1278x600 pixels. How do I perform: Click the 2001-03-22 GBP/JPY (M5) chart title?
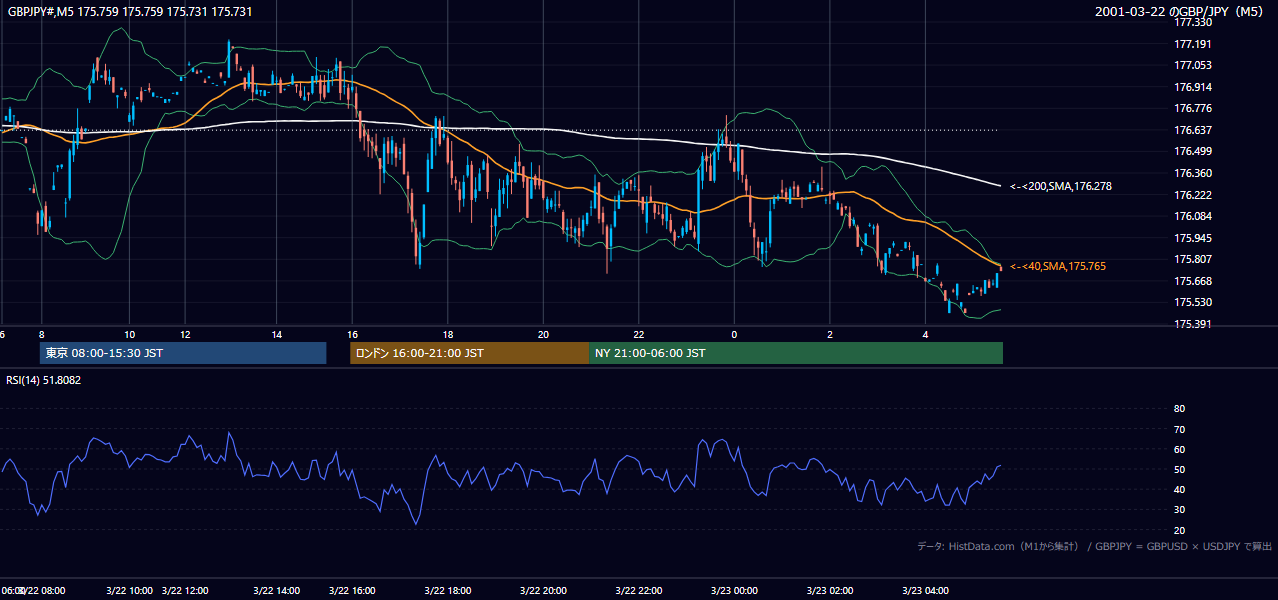[x=1181, y=11]
